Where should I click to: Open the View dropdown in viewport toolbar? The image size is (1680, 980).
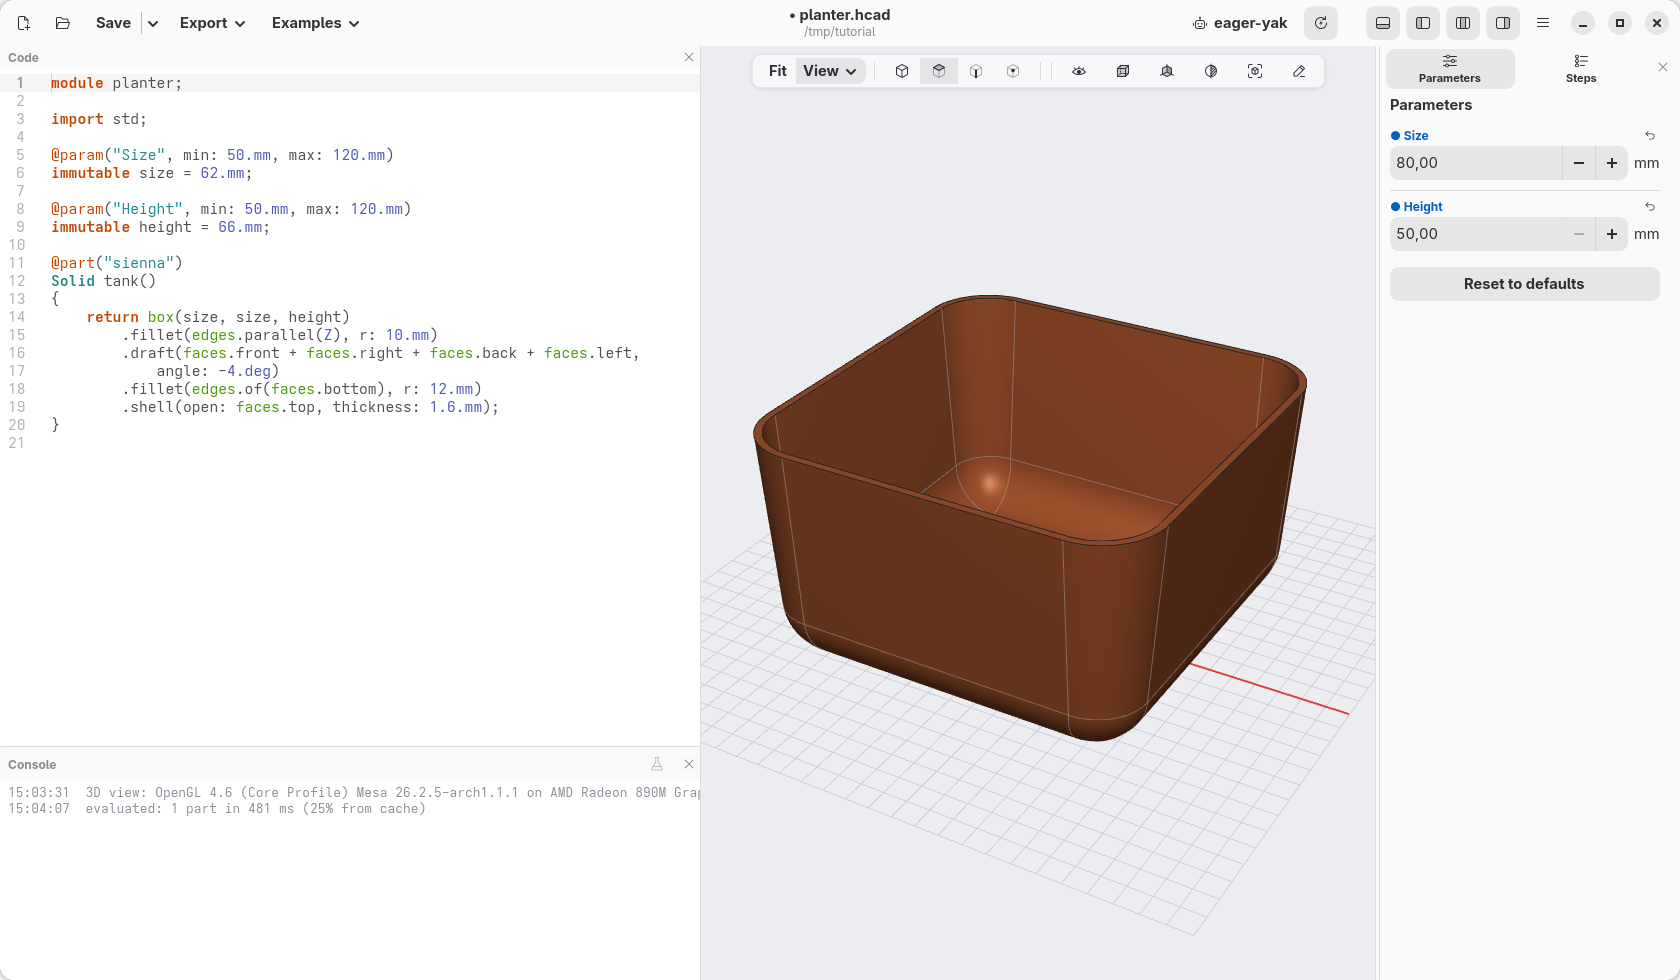coord(830,71)
